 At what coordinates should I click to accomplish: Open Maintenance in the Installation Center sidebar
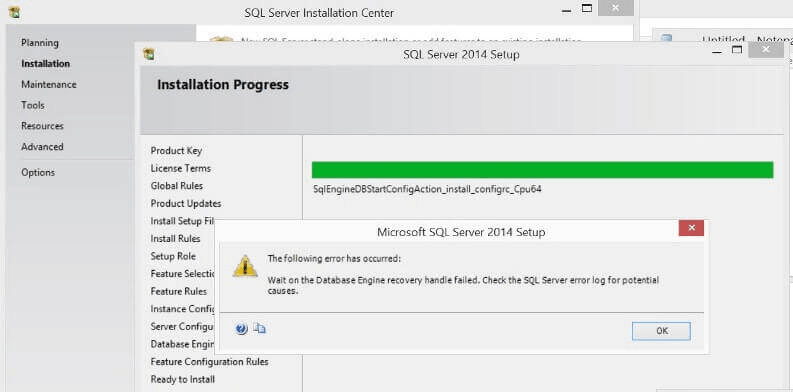[x=49, y=84]
